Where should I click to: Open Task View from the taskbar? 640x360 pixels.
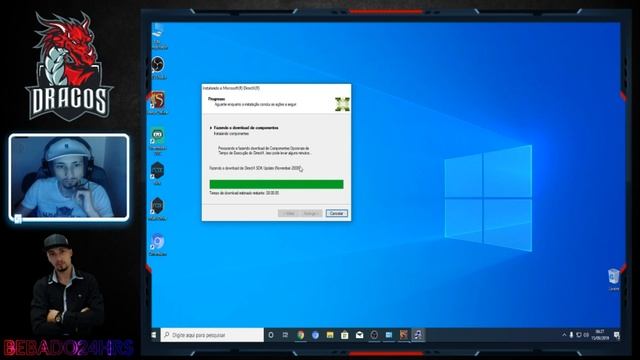point(285,335)
